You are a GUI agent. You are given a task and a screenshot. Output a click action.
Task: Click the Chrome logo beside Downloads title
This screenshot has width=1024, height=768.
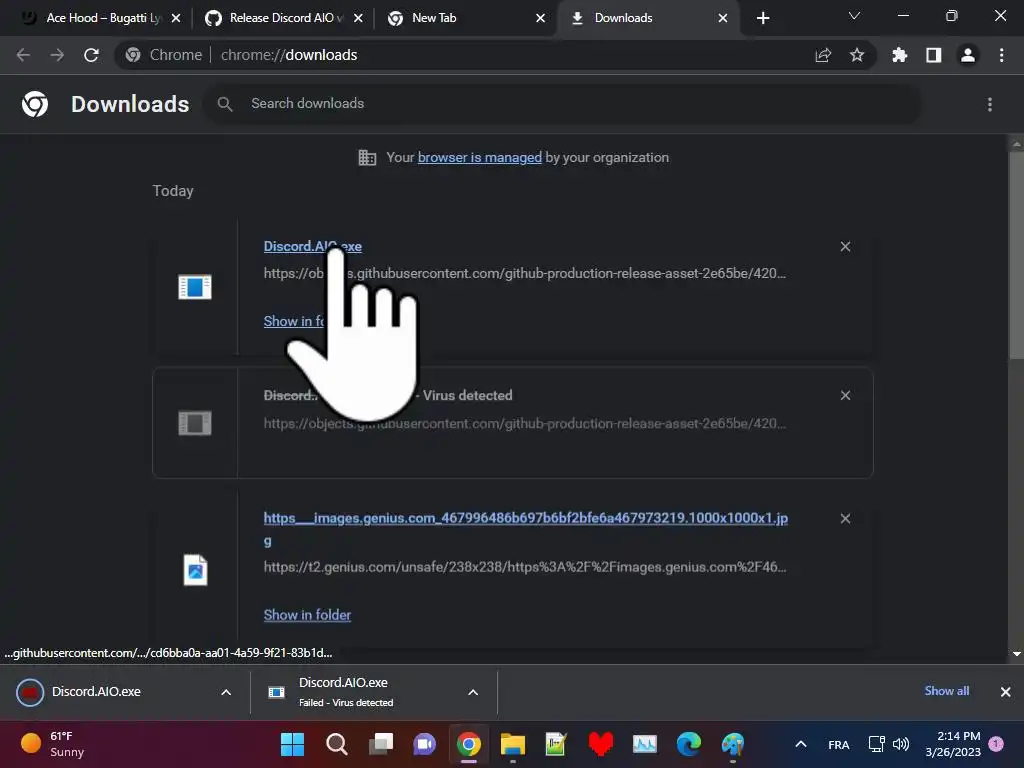point(35,104)
